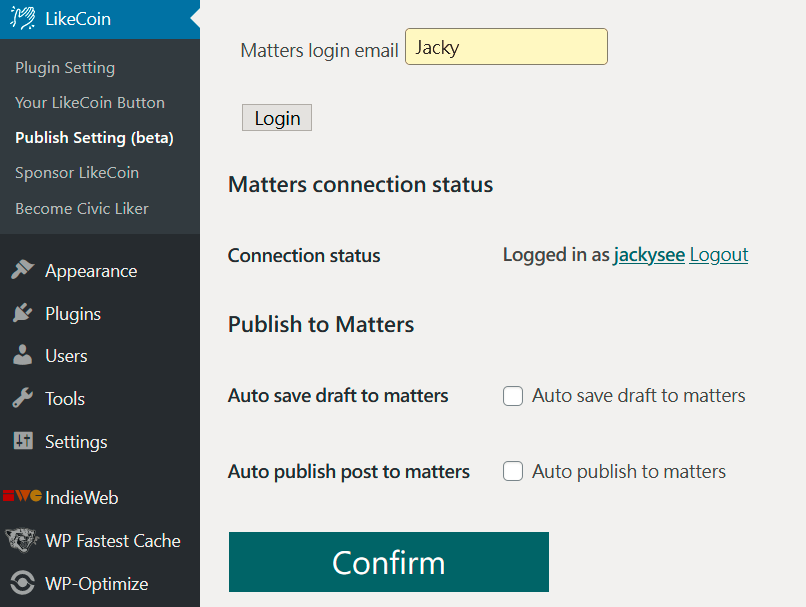Click the Tools wrench icon
The image size is (806, 607).
(23, 398)
